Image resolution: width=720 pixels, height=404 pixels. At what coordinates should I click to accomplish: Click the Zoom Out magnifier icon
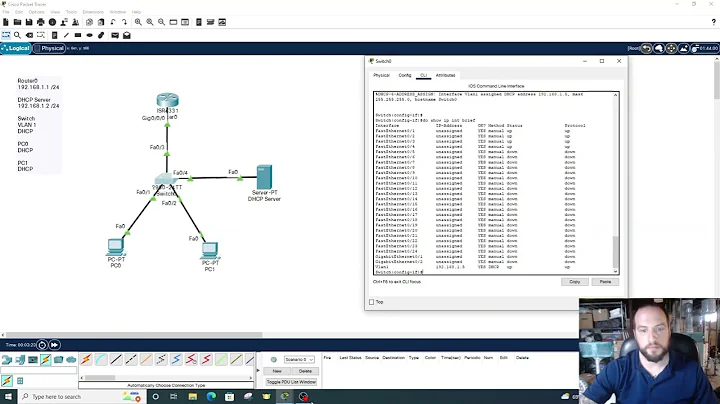tap(162, 22)
